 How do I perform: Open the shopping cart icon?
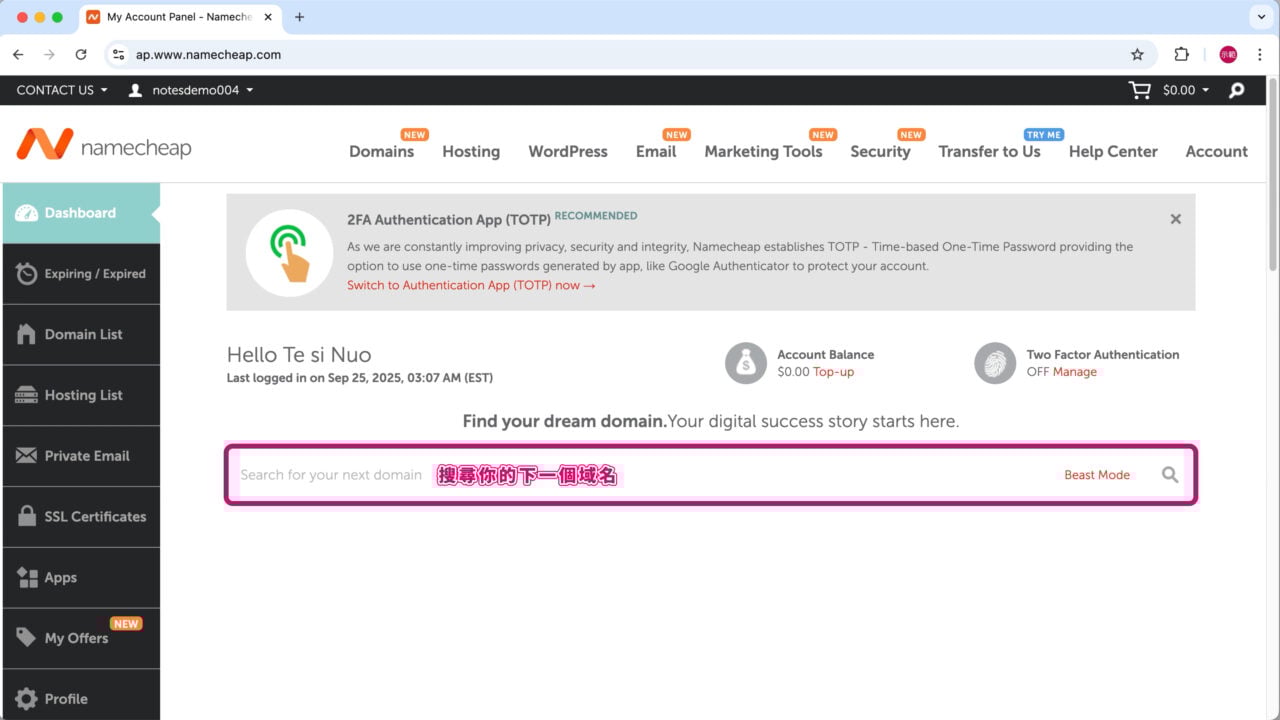1139,90
